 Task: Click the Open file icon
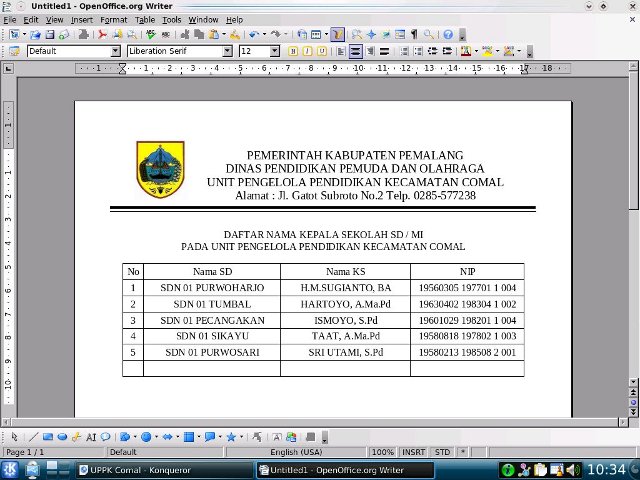point(35,35)
